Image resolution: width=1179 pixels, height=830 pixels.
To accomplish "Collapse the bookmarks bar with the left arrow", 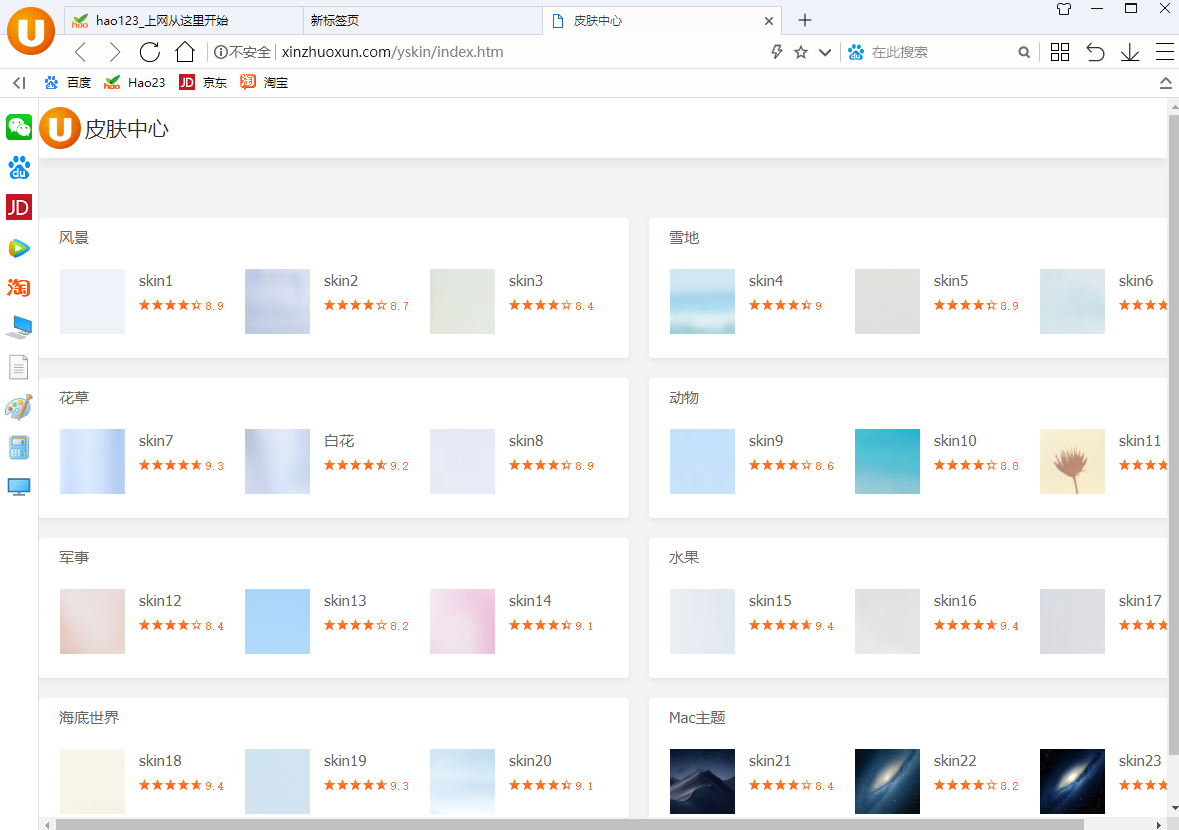I will pos(18,83).
